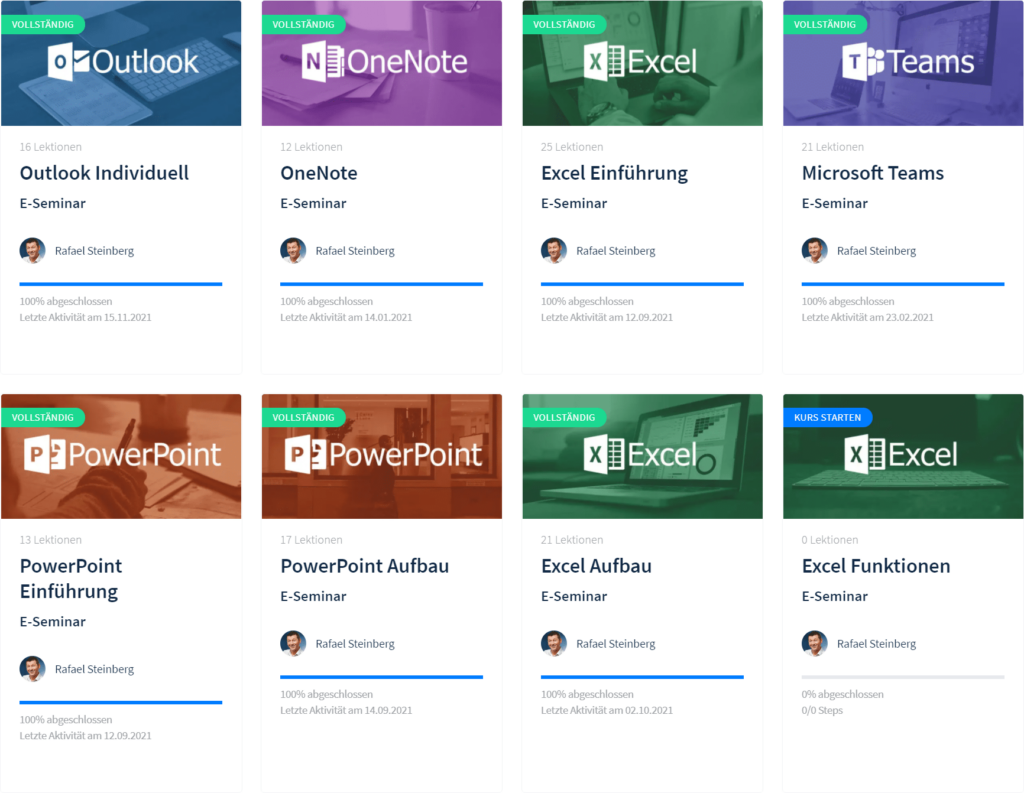The height and width of the screenshot is (793, 1024).
Task: Click instructor avatar on Excel Einführung card
Action: pos(554,250)
